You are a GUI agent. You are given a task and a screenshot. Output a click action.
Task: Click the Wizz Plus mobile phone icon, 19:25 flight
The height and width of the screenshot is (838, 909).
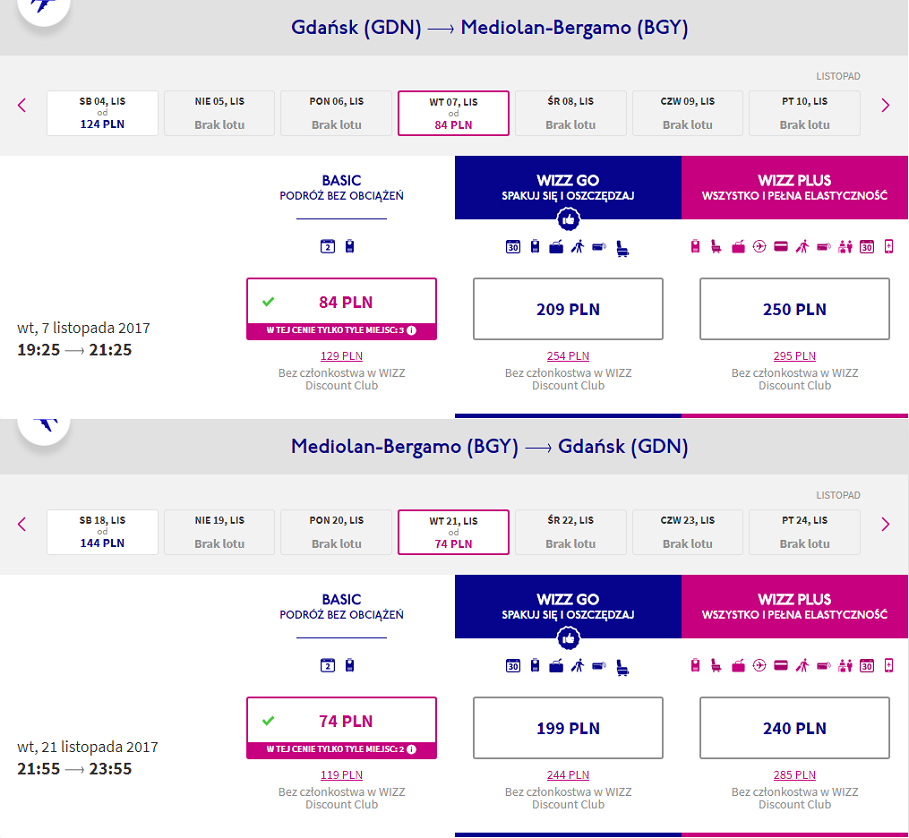[889, 246]
